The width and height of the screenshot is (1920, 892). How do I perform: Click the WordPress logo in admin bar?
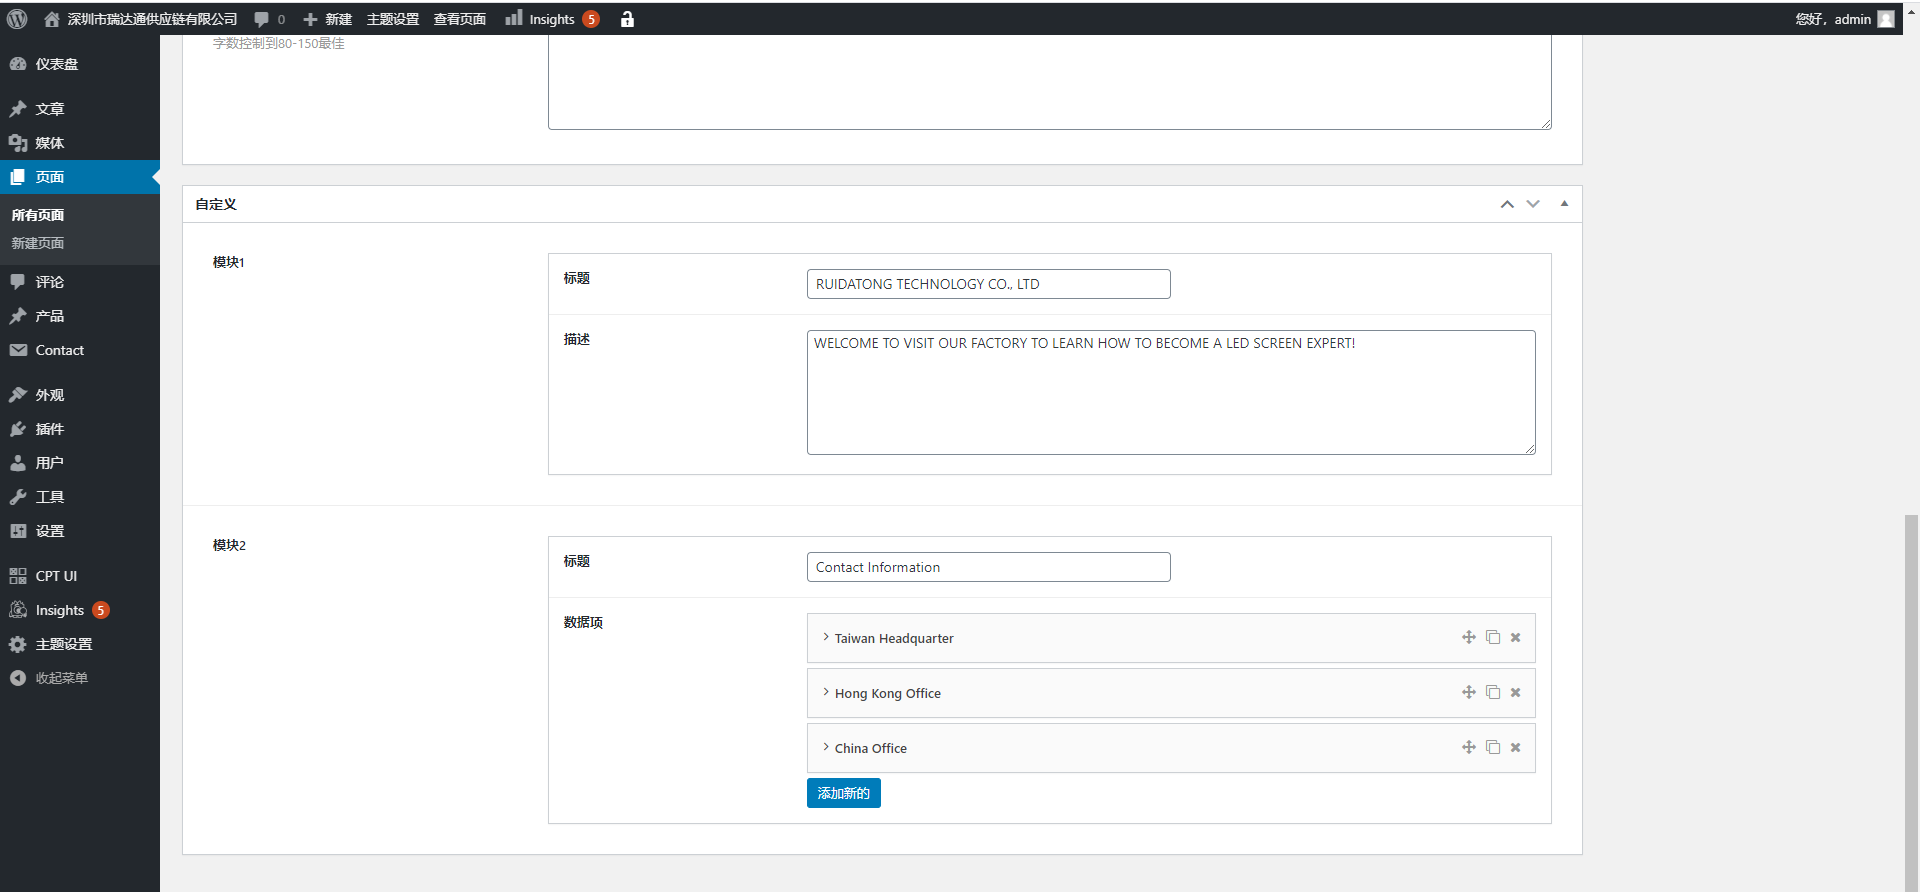tap(17, 19)
